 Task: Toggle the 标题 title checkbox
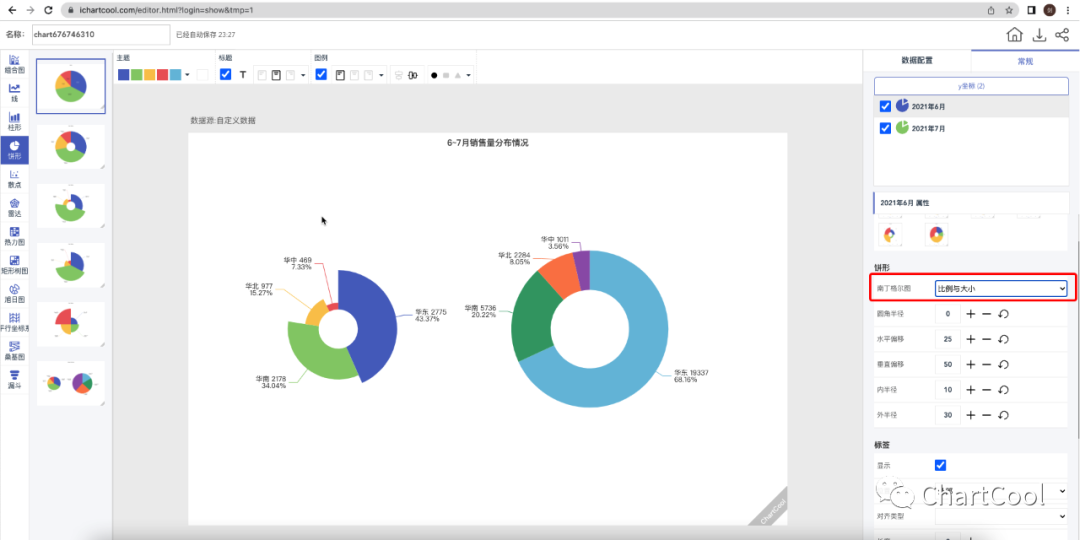[225, 74]
